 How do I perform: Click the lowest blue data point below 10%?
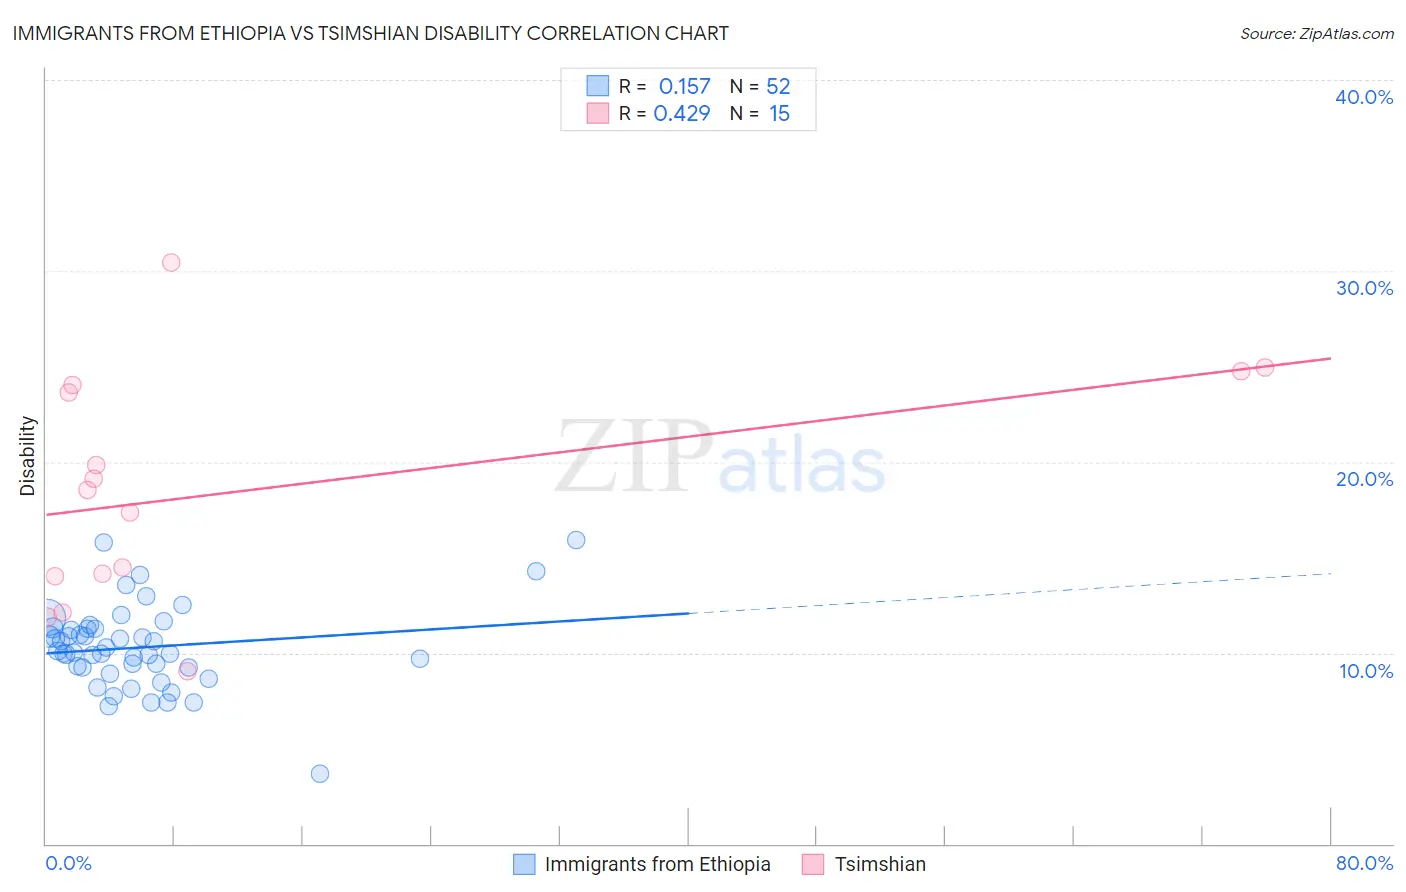click(320, 773)
